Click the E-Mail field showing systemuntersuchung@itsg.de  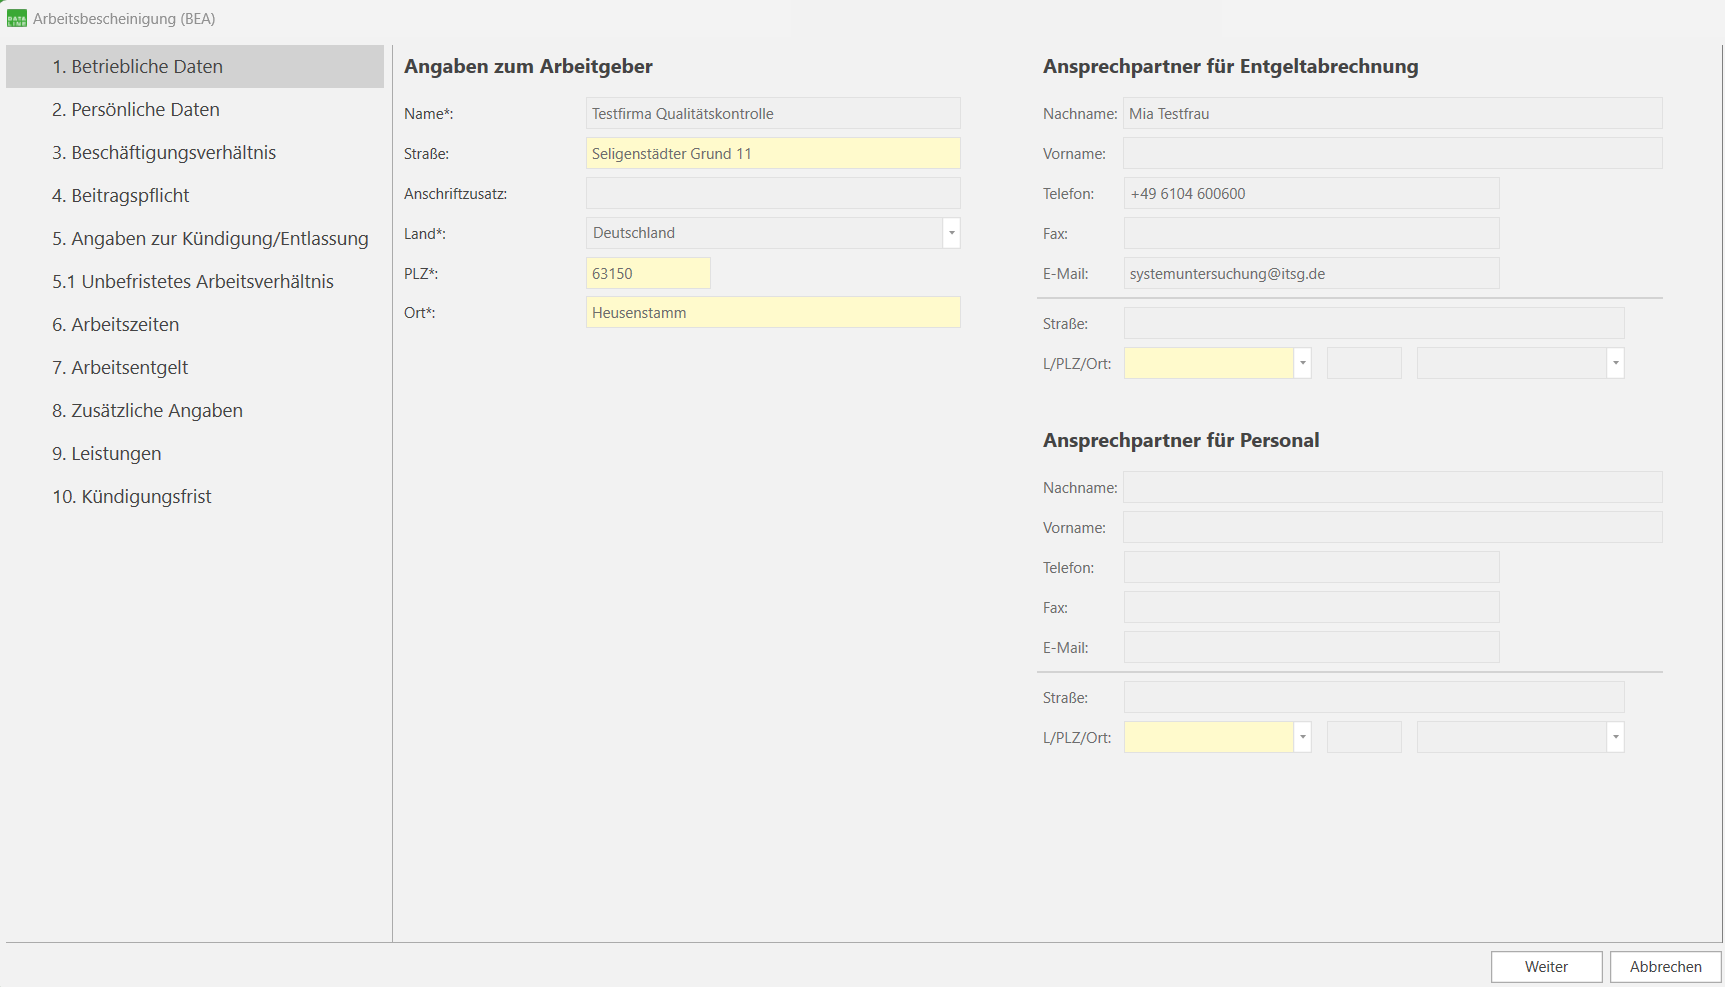tap(1311, 273)
